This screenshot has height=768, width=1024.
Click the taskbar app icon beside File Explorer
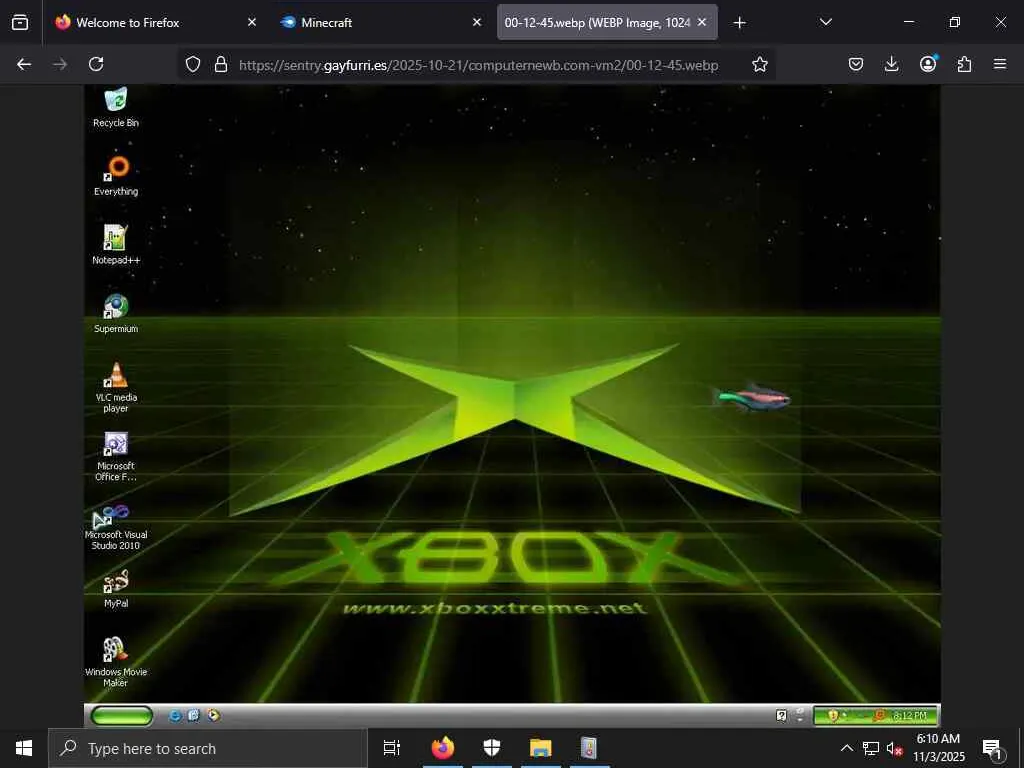click(x=590, y=748)
